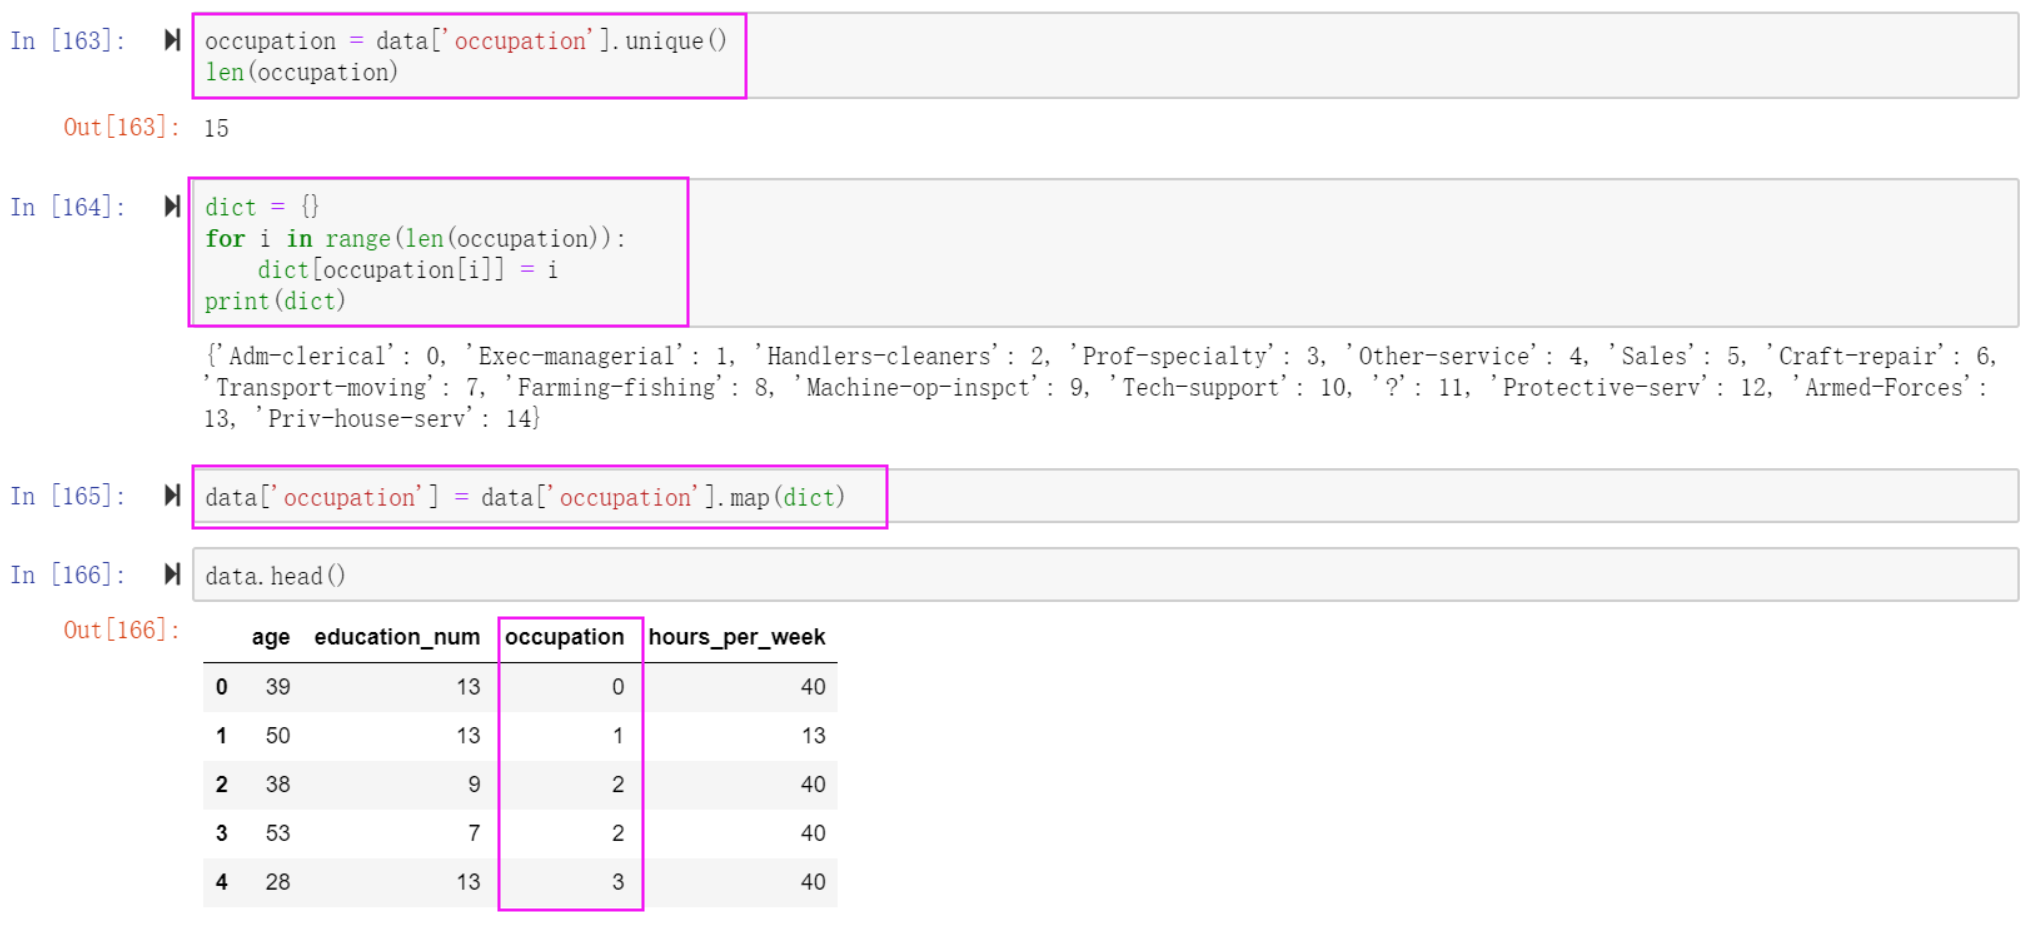Click row index 2 in the dataframe
Screen dimensions: 2034x944
pos(221,785)
